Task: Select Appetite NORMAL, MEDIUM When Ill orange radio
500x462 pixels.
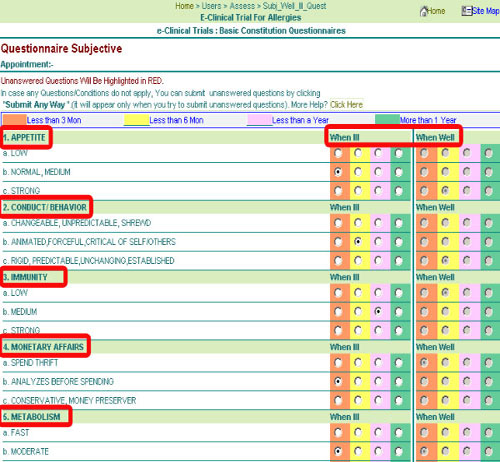Action: [x=338, y=172]
